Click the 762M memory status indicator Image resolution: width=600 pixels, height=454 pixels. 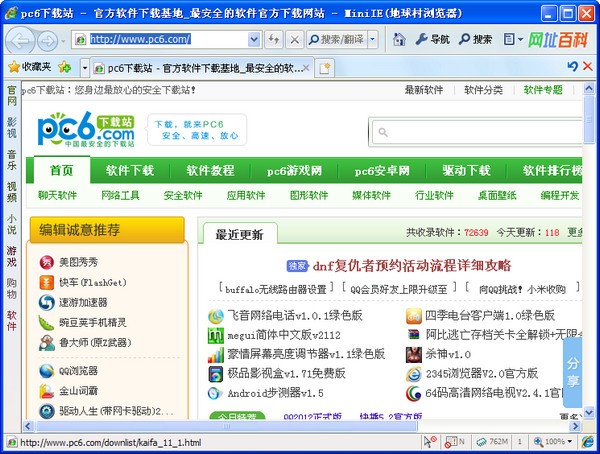point(492,442)
